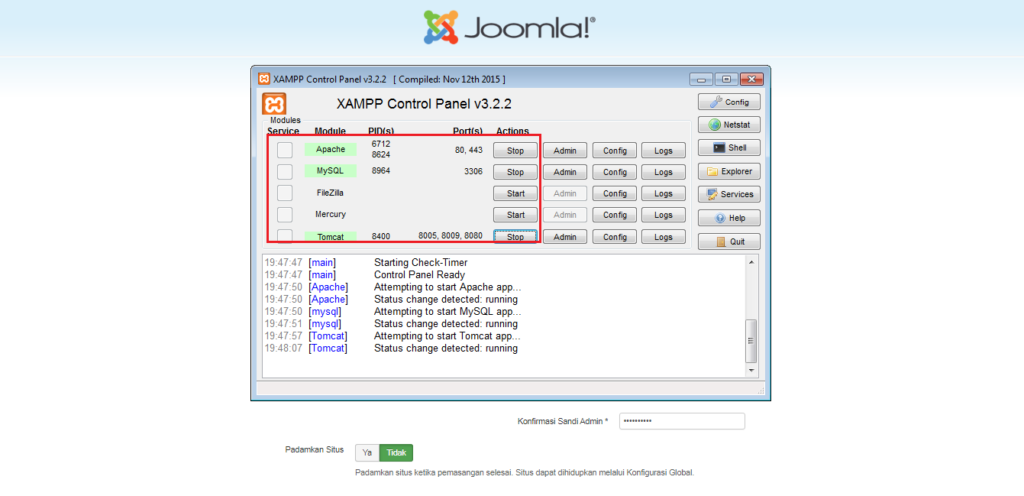Viewport: 1024px width, 496px height.
Task: Click the Joomla logo at top
Action: click(x=510, y=27)
